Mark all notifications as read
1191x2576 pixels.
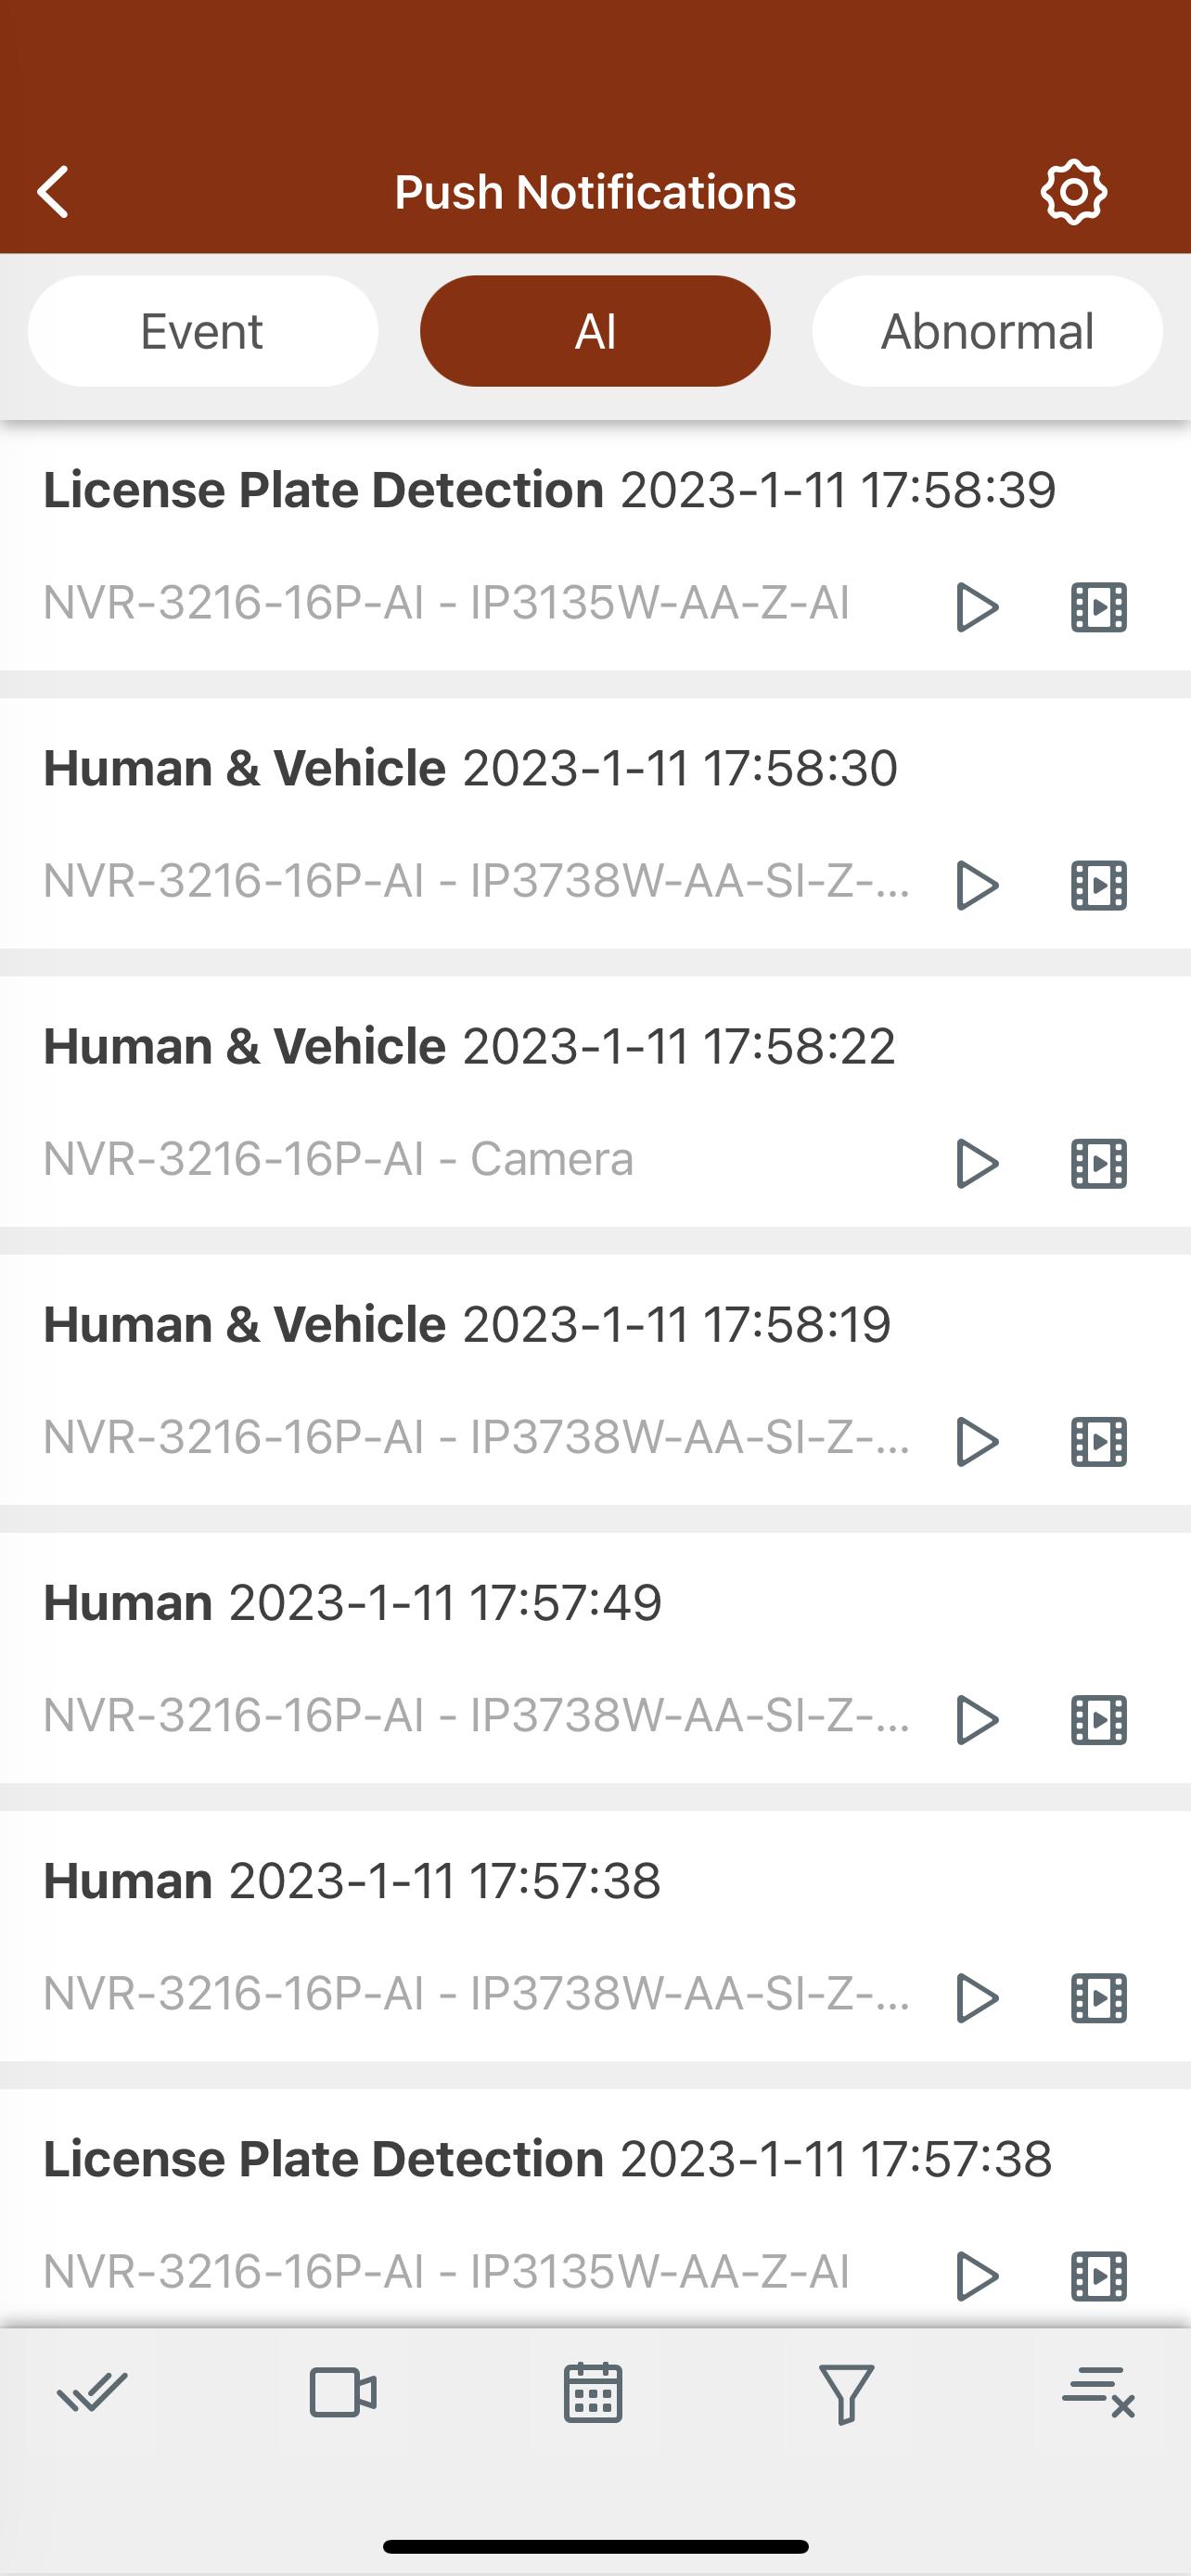[92, 2393]
